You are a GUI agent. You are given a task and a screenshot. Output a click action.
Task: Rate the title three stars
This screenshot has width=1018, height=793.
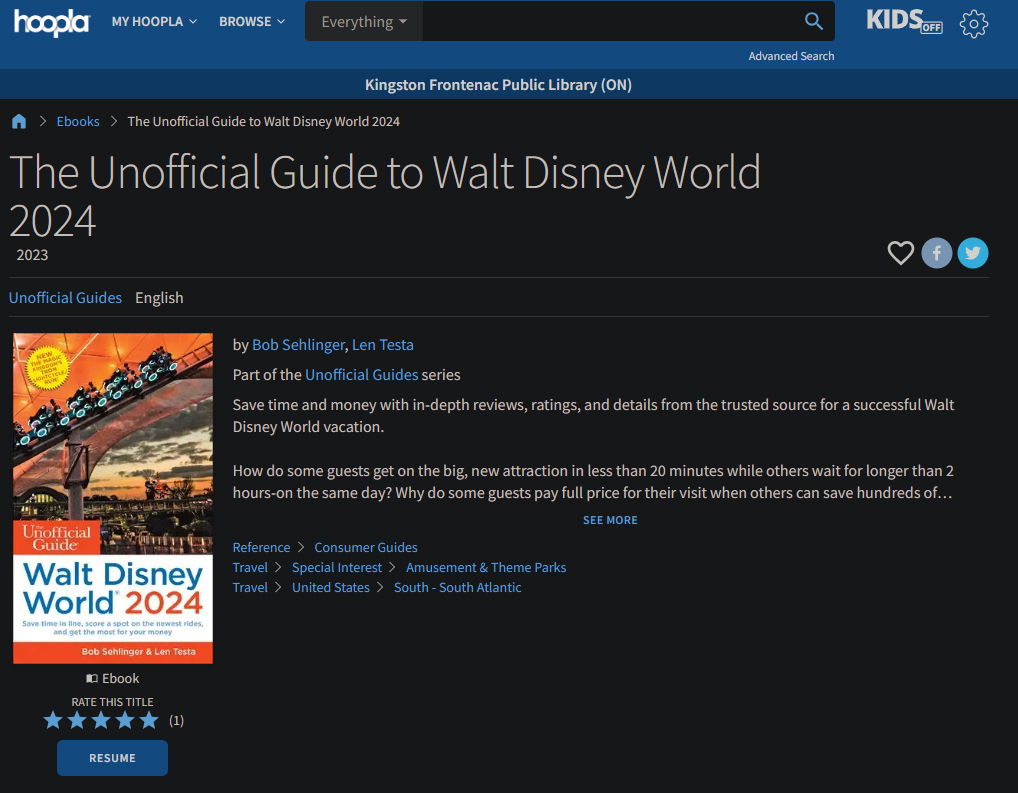coord(101,720)
